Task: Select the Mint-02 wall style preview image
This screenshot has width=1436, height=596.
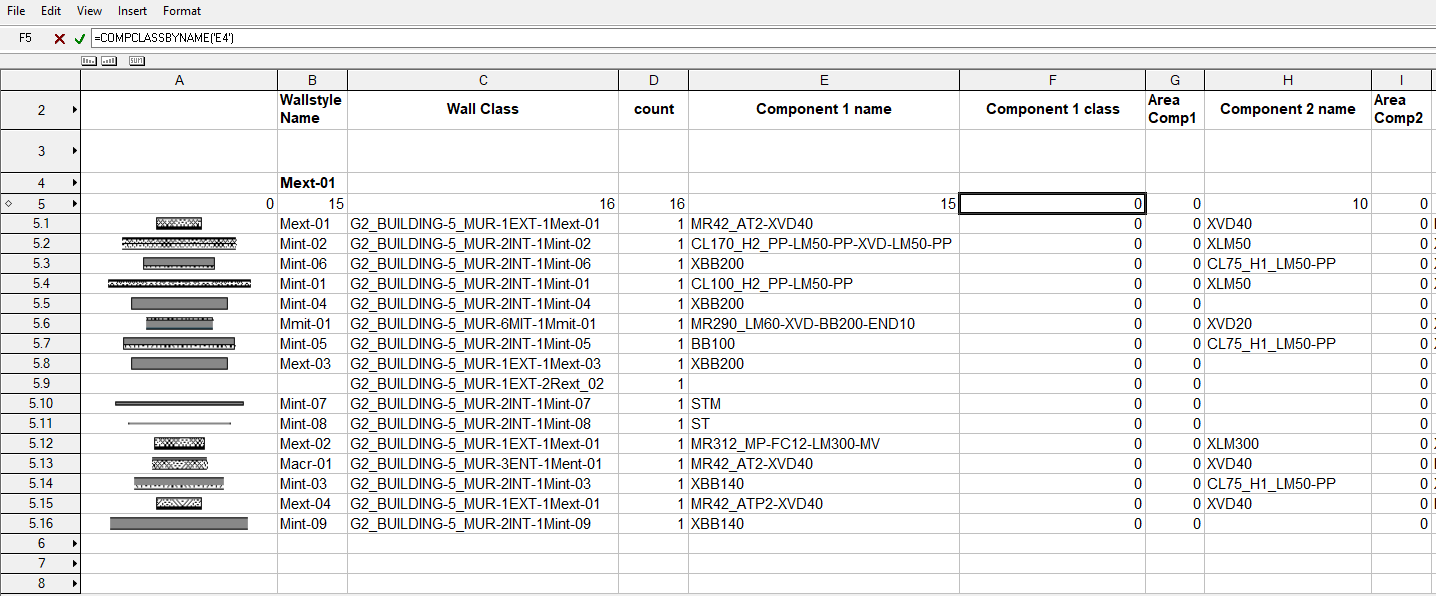Action: pyautogui.click(x=179, y=243)
